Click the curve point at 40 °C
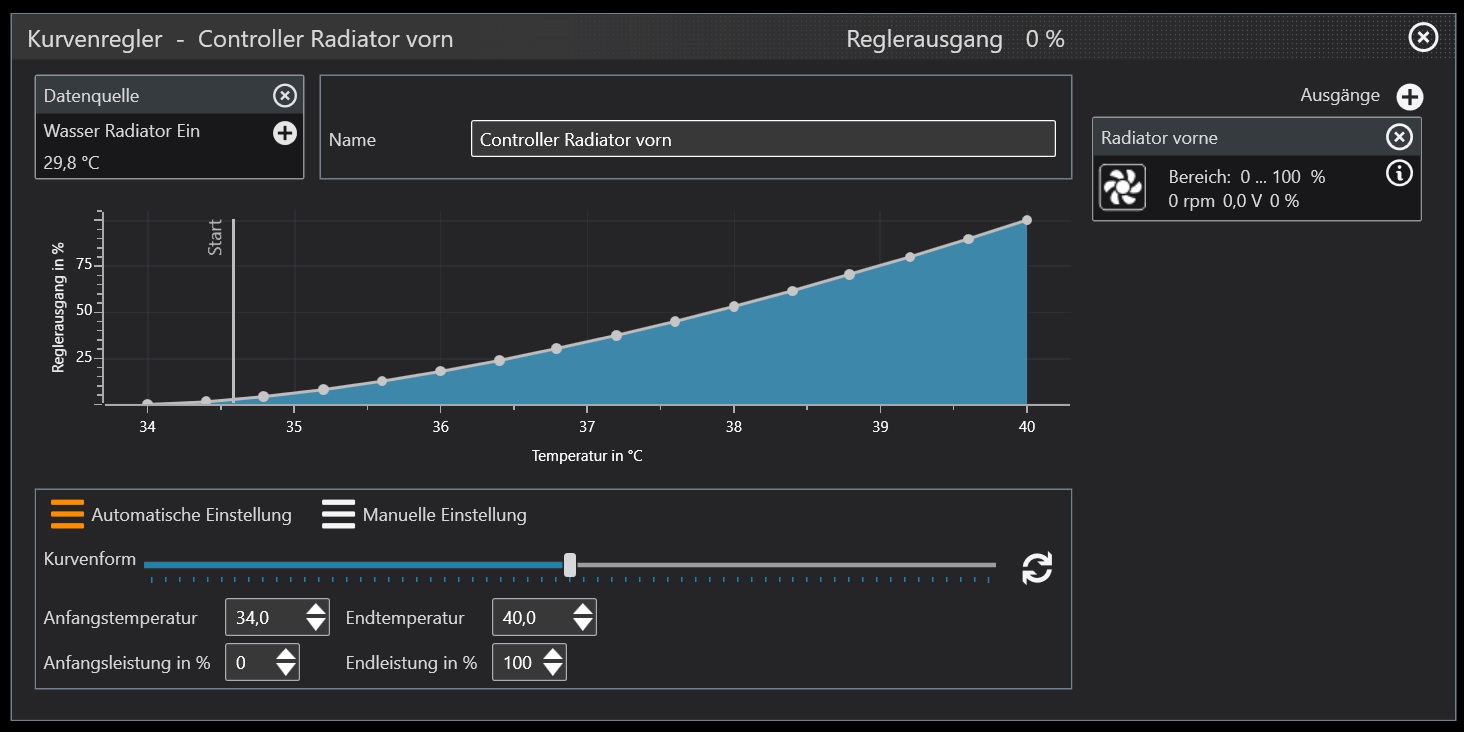1464x732 pixels. [x=1027, y=220]
